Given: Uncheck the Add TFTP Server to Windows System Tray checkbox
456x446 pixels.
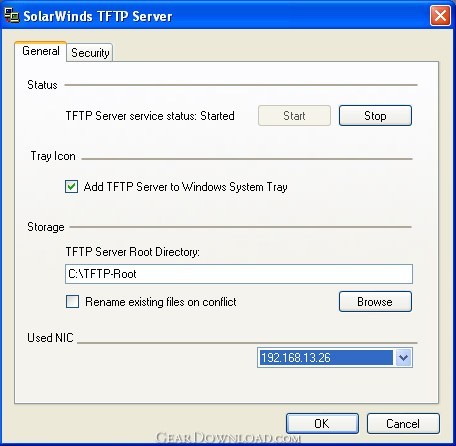Looking at the screenshot, I should tap(72, 187).
